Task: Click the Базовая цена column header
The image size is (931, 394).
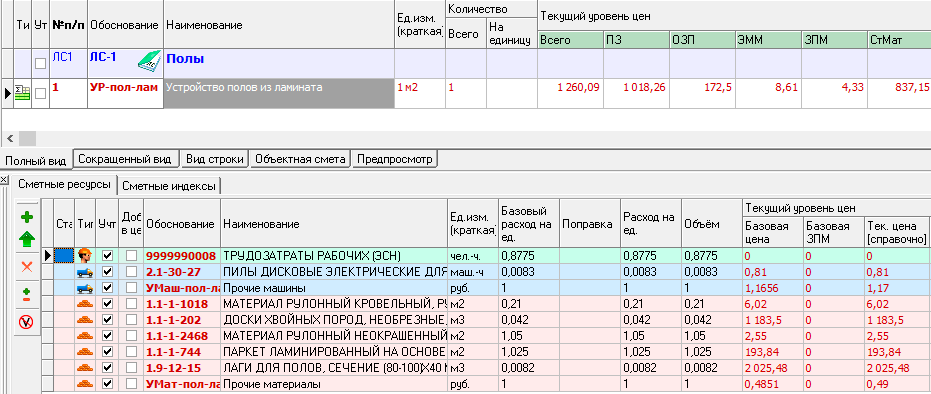Action: pyautogui.click(x=772, y=233)
